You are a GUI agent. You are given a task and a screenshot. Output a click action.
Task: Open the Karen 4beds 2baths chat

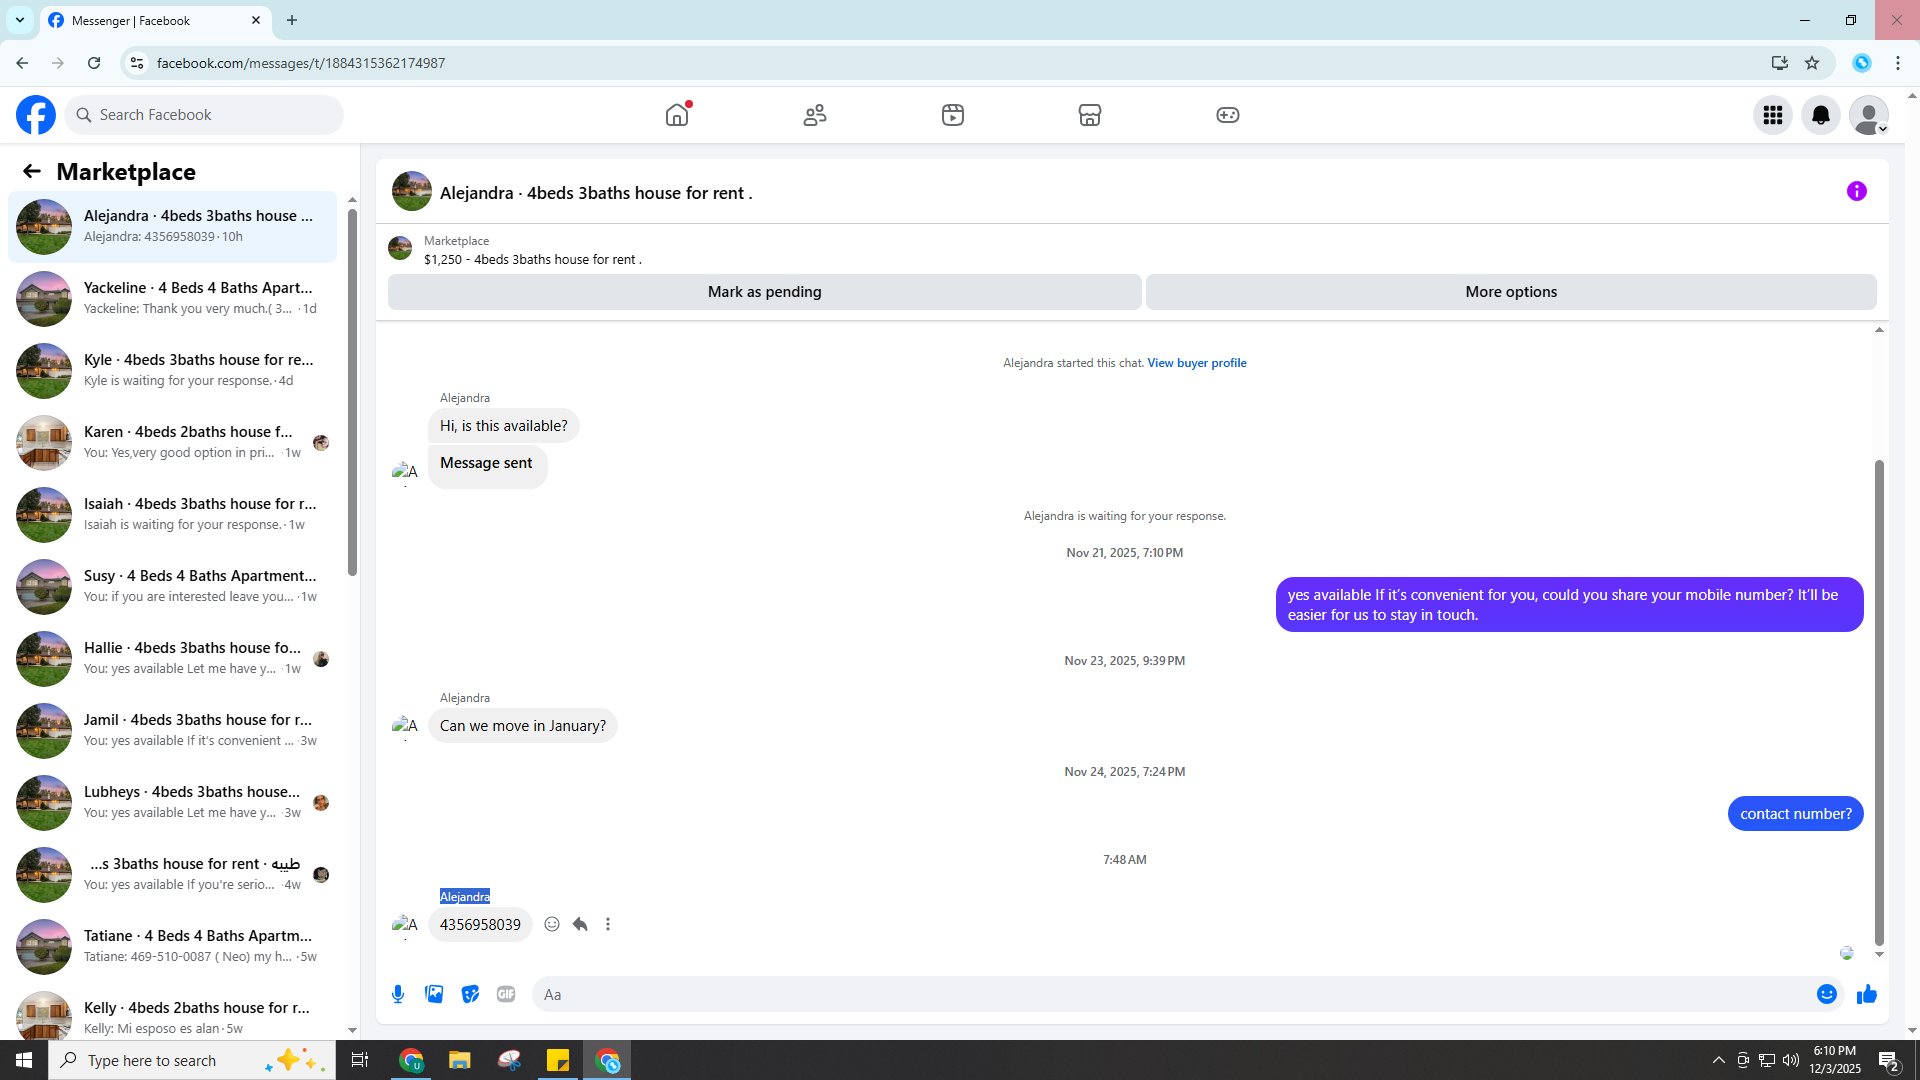pyautogui.click(x=172, y=442)
